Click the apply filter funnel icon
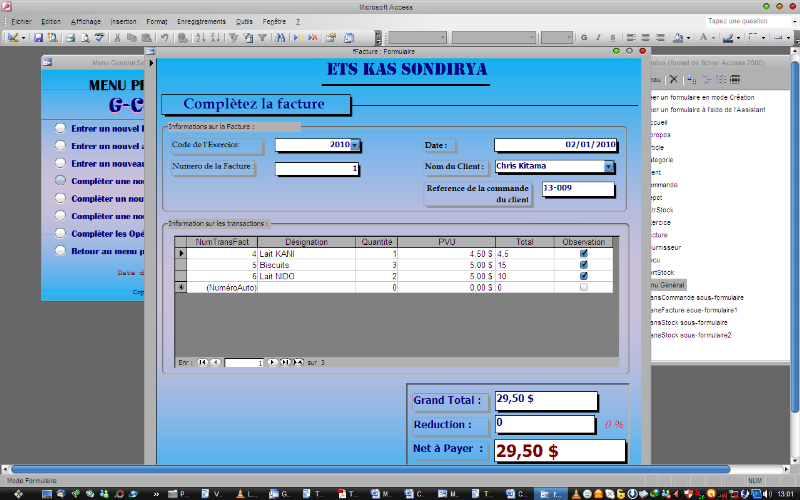Image resolution: width=800 pixels, height=500 pixels. 262,38
